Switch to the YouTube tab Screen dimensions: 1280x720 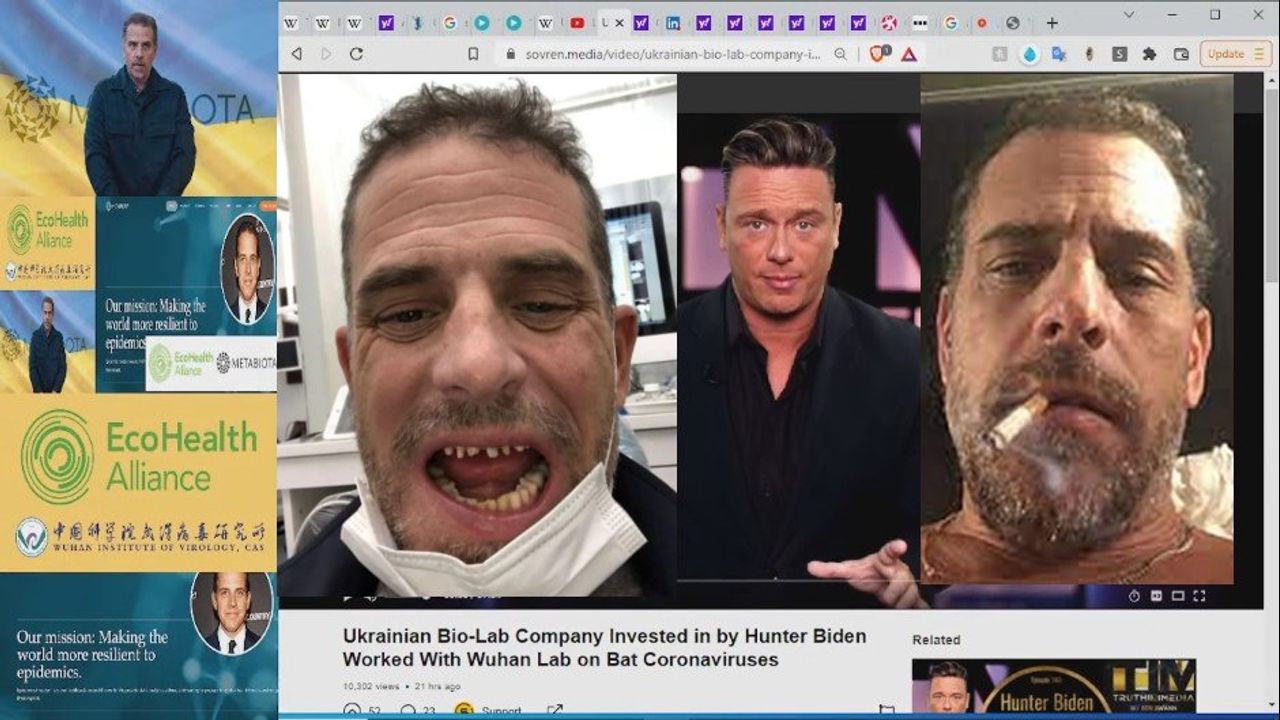point(577,23)
